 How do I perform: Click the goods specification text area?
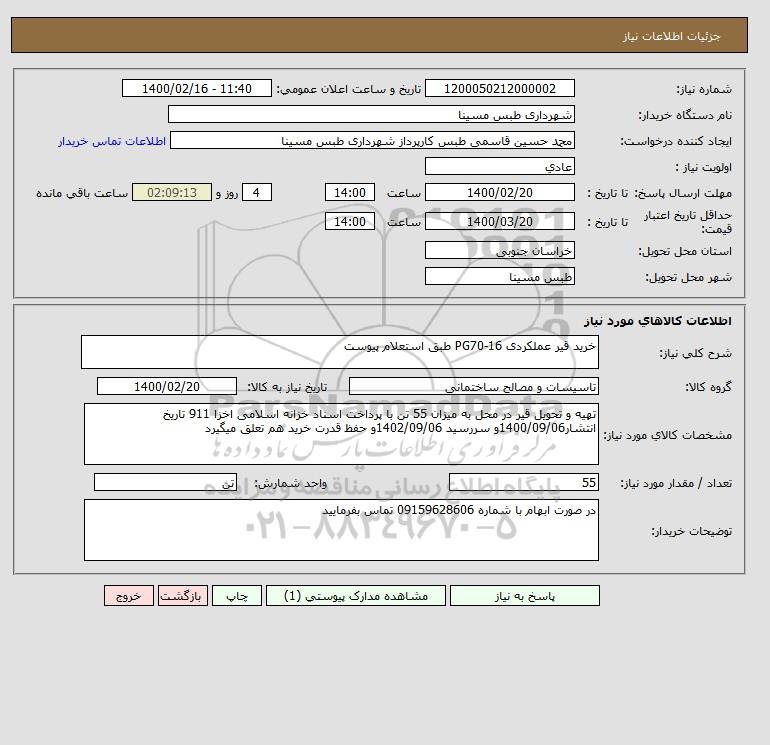[x=341, y=434]
